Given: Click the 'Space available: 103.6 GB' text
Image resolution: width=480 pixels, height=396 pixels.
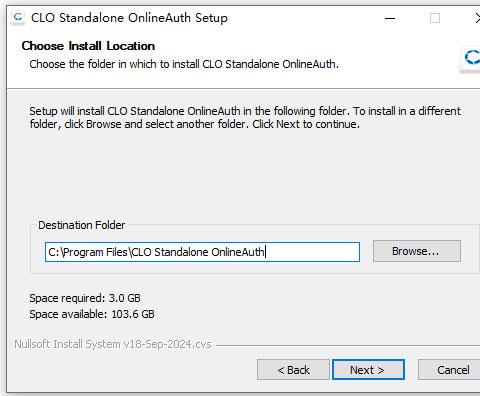Looking at the screenshot, I should pyautogui.click(x=92, y=314).
